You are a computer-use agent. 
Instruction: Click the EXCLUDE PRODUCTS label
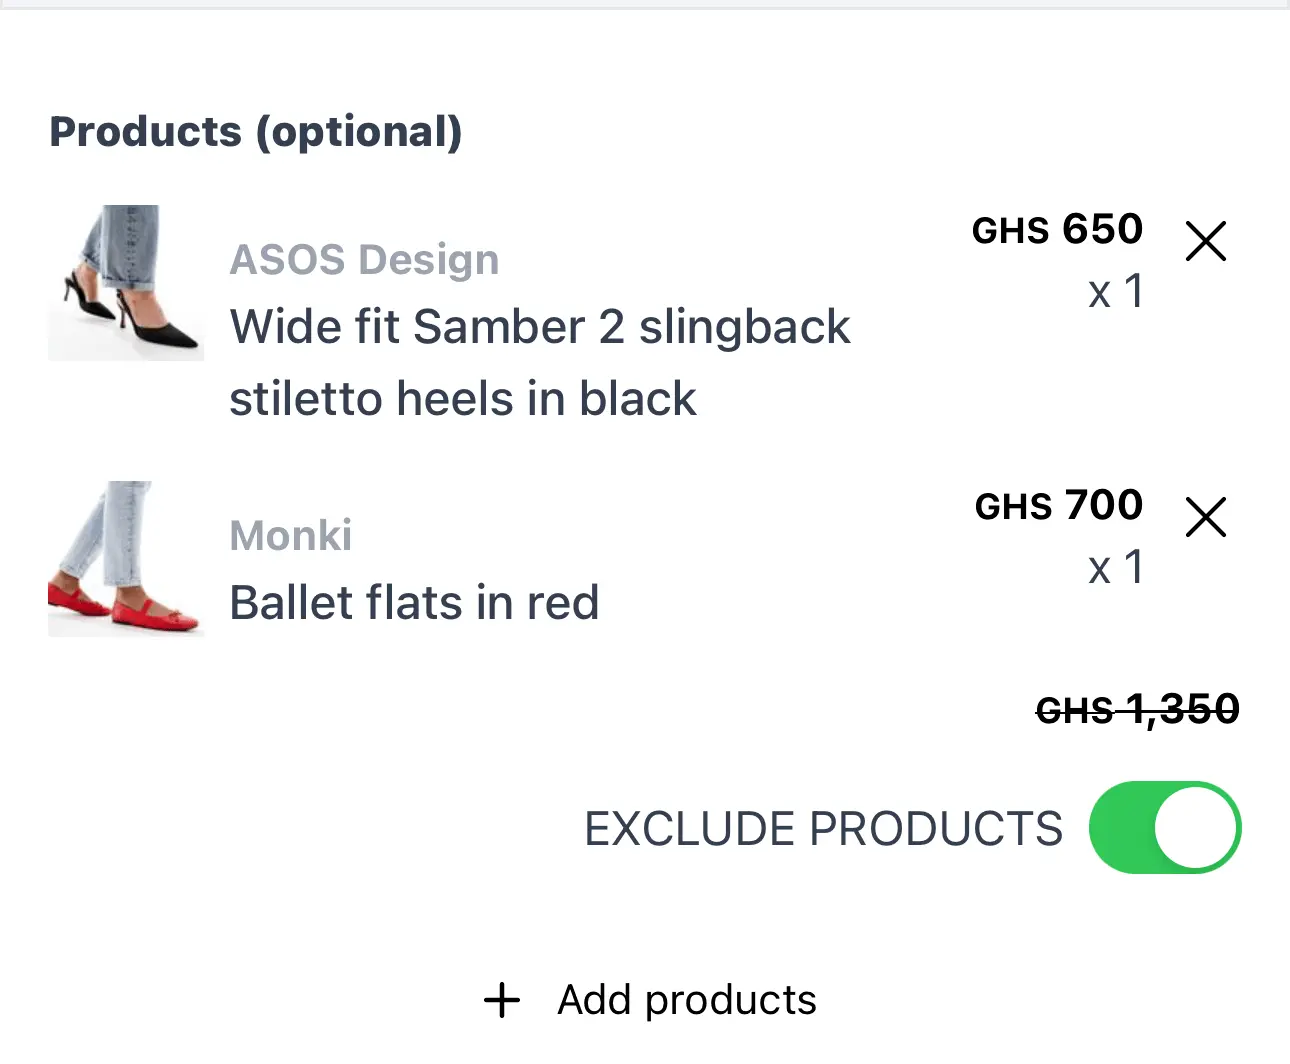coord(822,827)
